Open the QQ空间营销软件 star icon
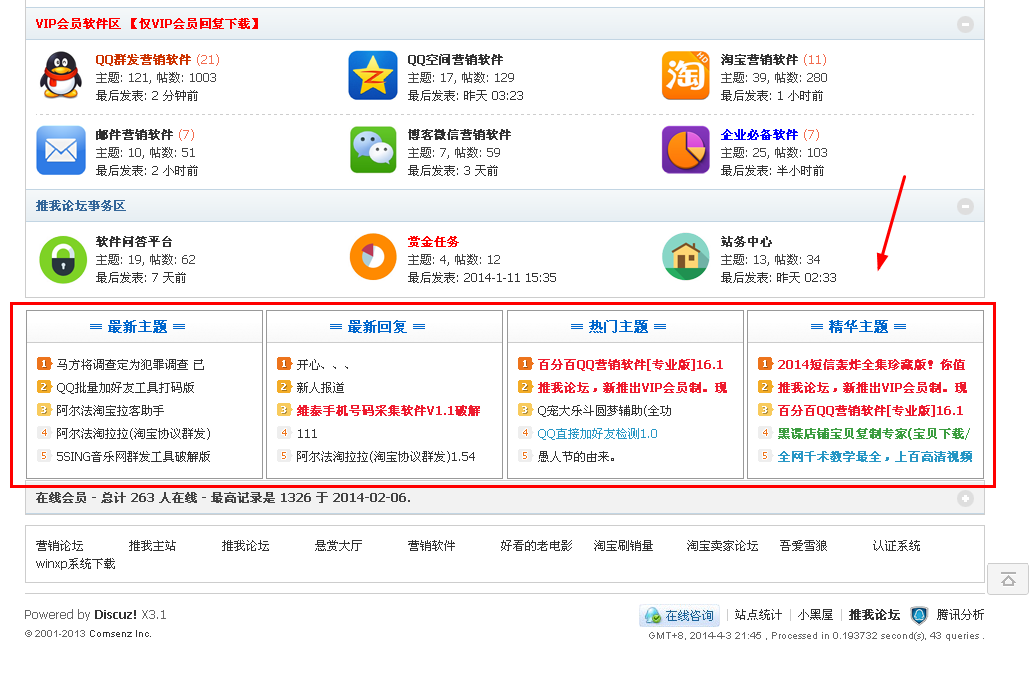The height and width of the screenshot is (674, 1033). 372,77
